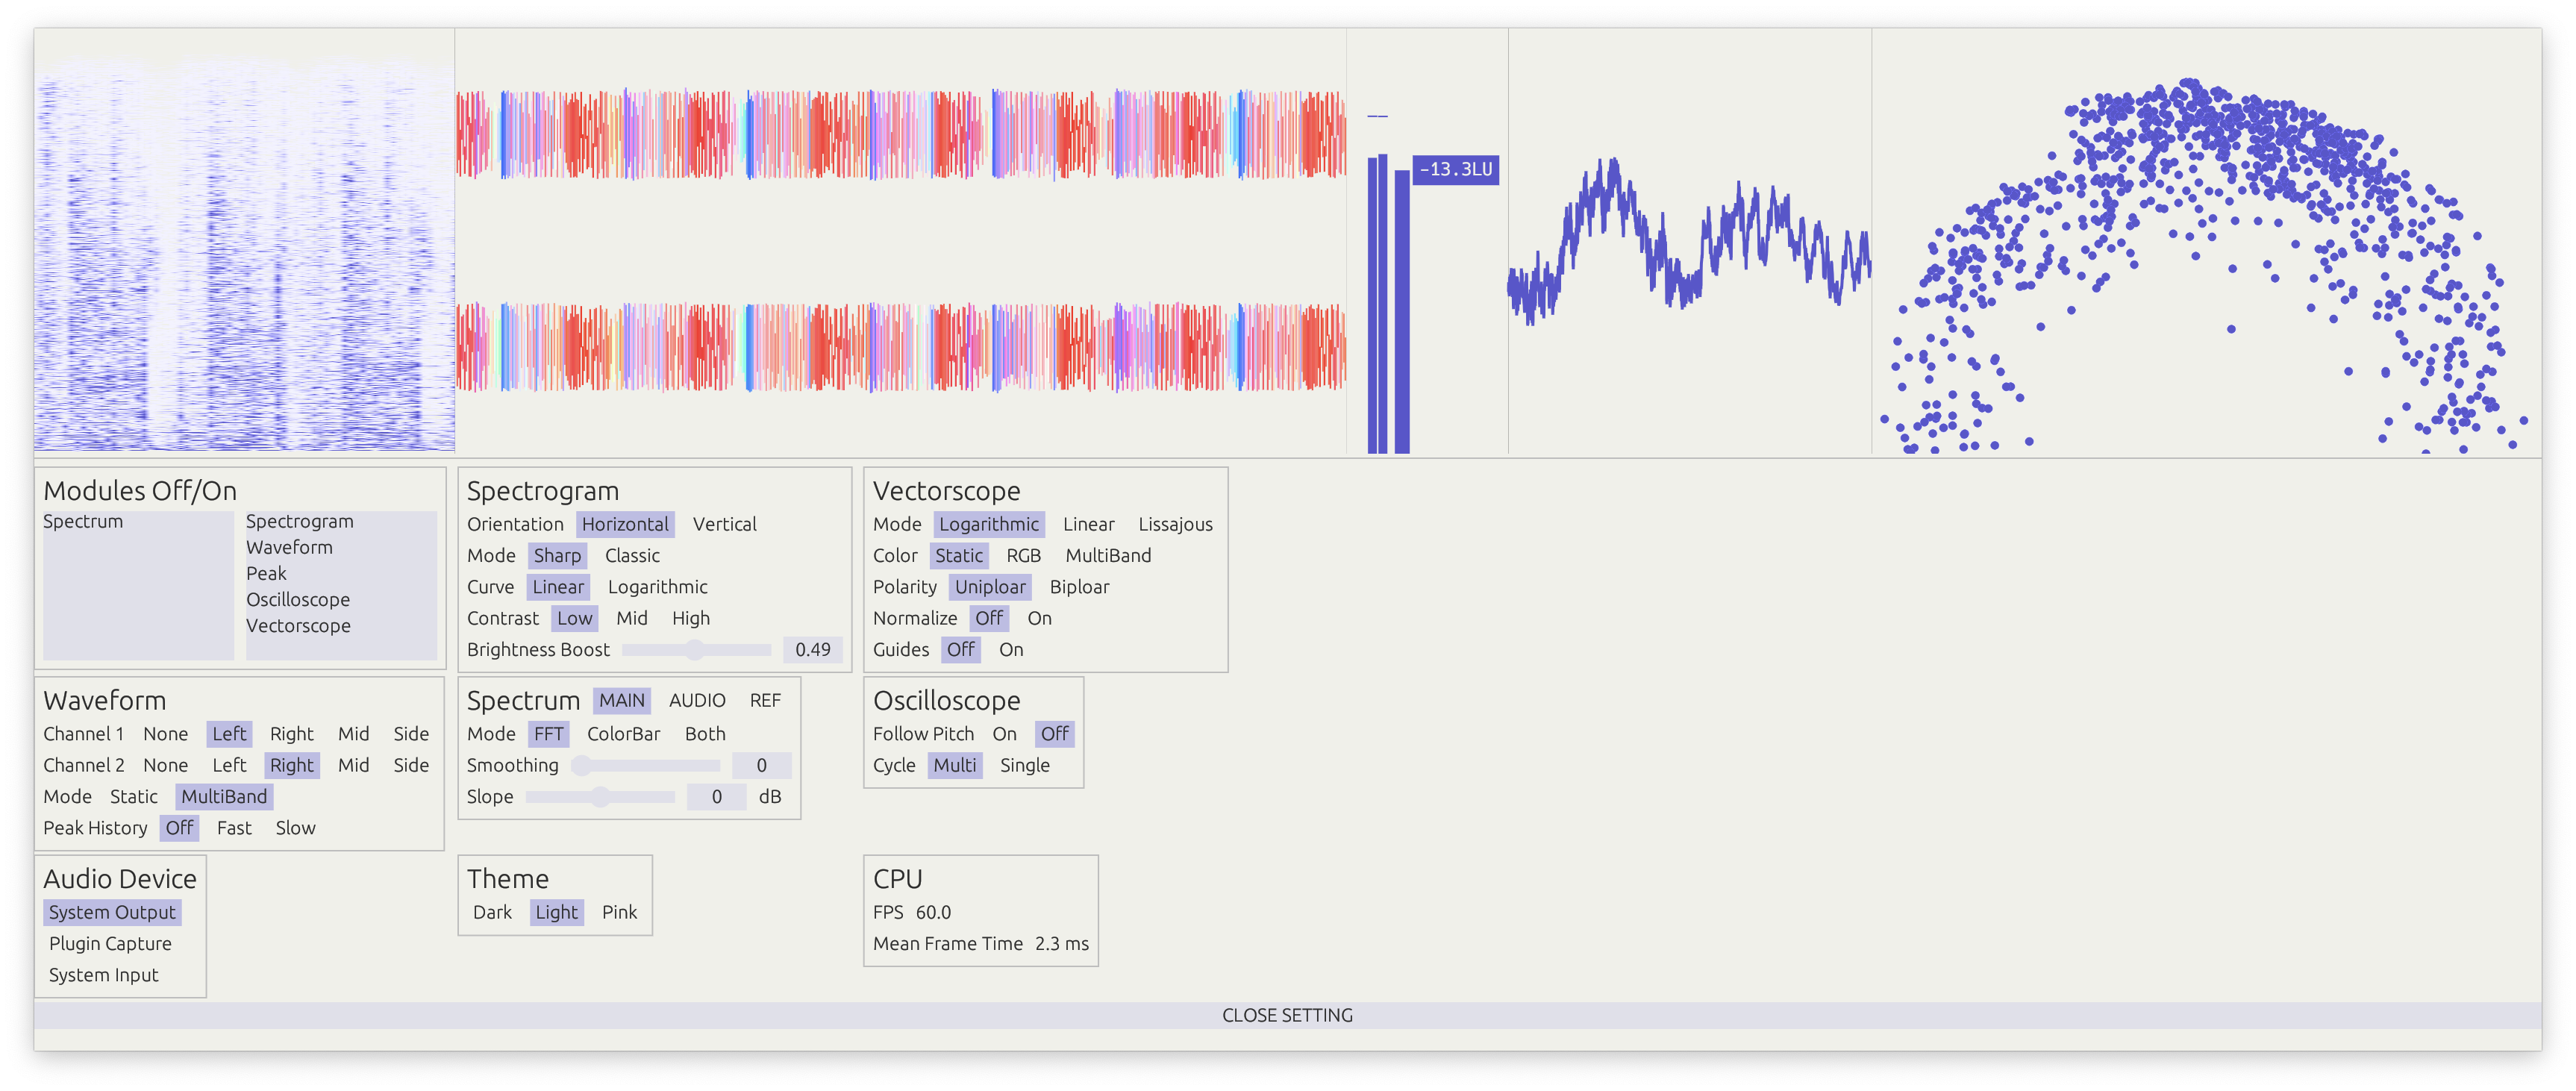Set Waveform Channel 1 to Mid

tap(353, 734)
